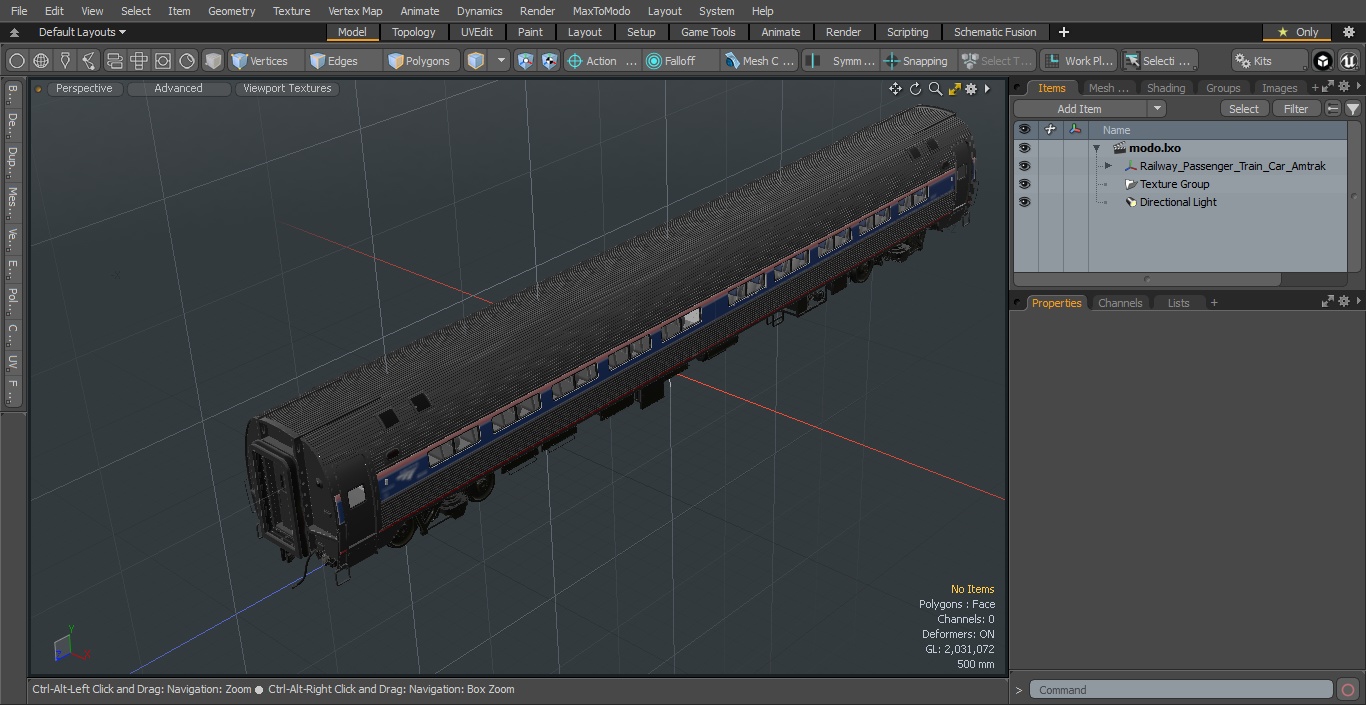The width and height of the screenshot is (1366, 705).
Task: Click viewport arrow expander icon
Action: coord(987,89)
